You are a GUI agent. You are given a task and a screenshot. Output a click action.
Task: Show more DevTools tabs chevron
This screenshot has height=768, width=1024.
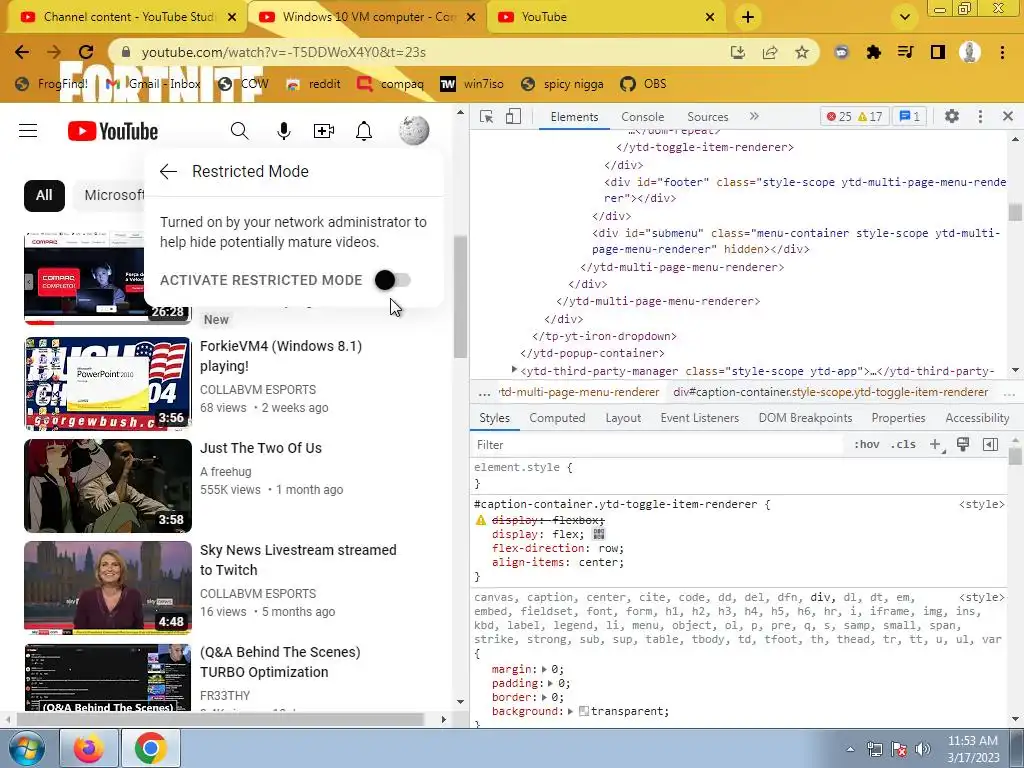pos(754,116)
